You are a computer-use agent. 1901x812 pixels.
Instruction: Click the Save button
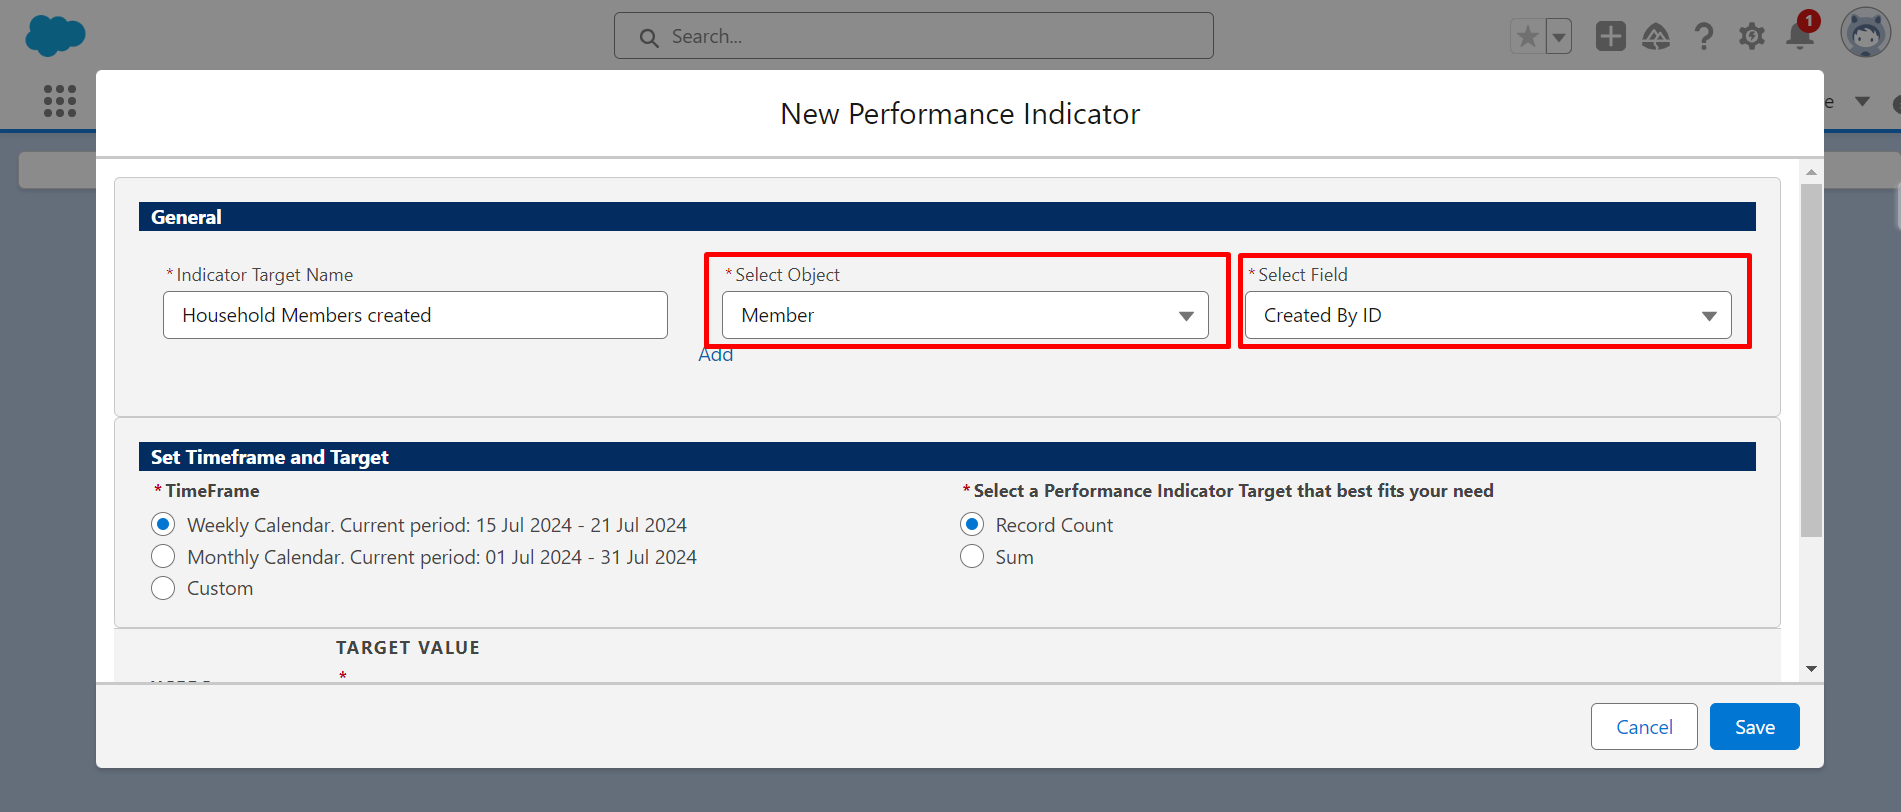point(1754,727)
